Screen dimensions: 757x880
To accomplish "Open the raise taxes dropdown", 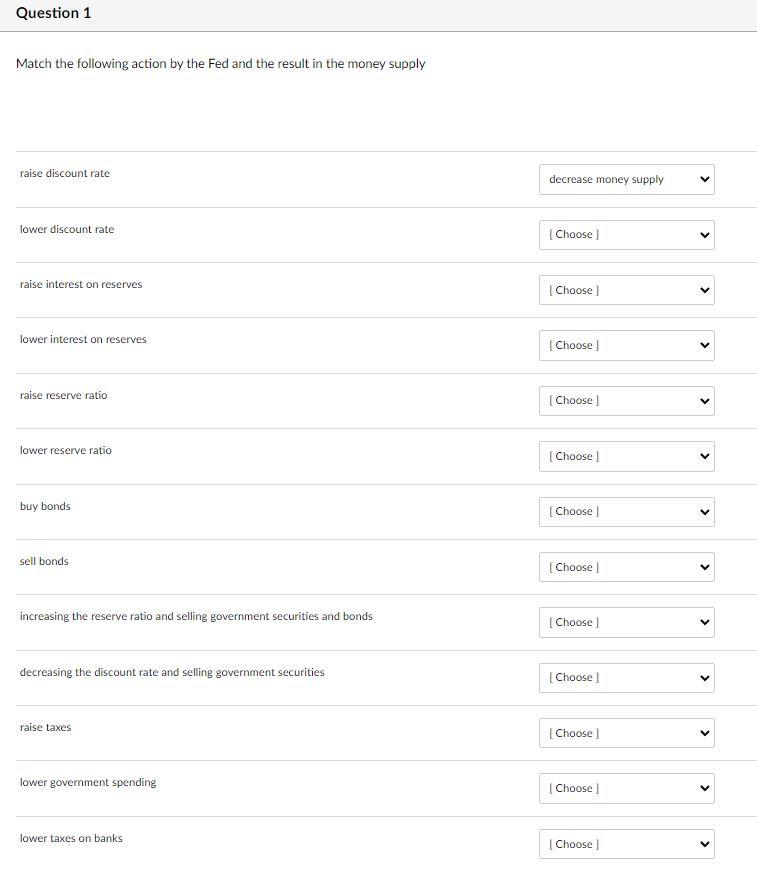I will pos(627,734).
